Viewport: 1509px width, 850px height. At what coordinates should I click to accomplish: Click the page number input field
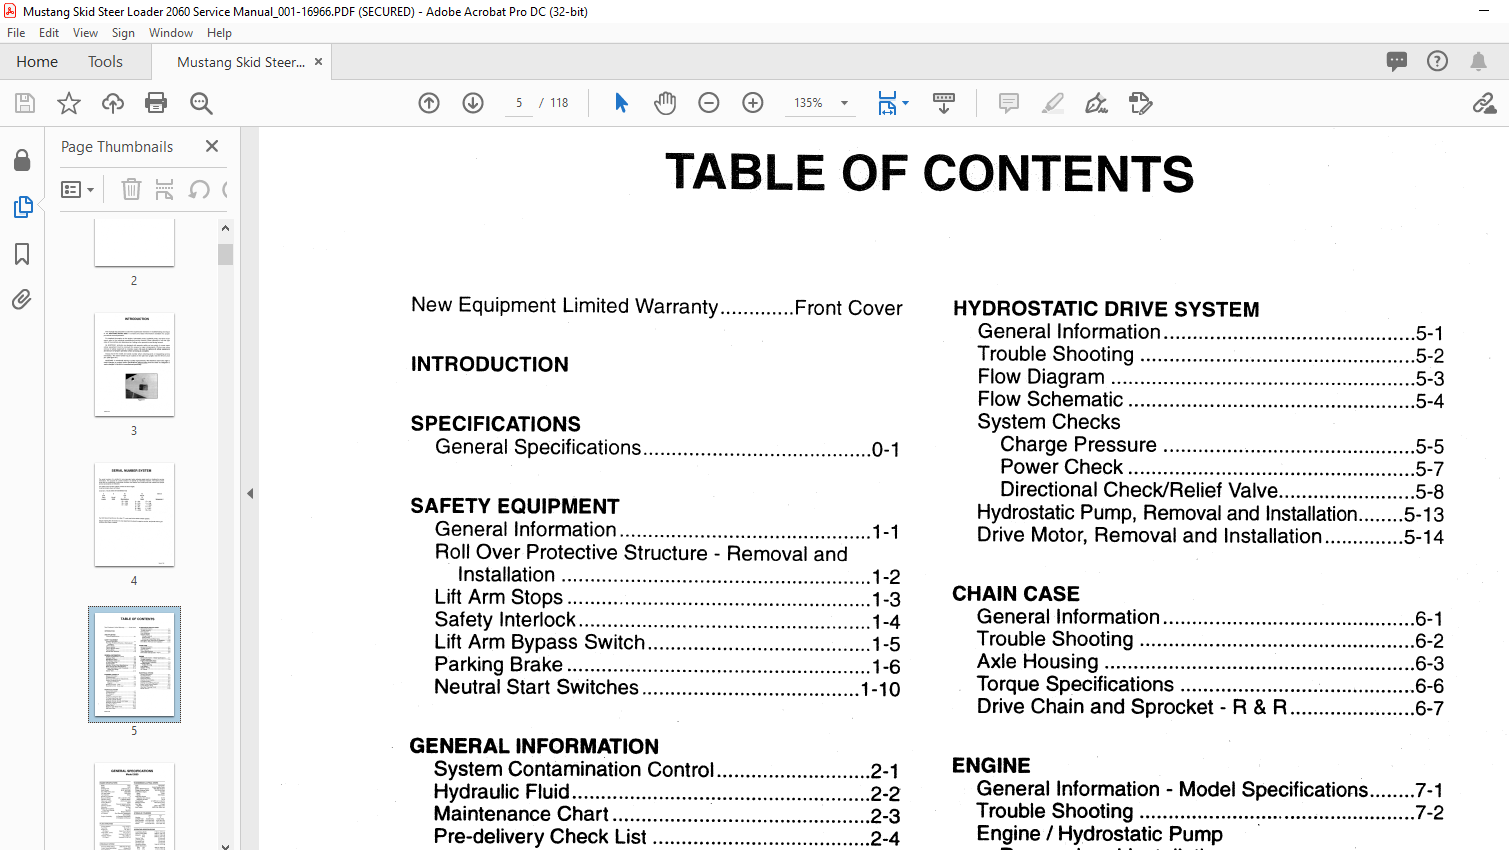(519, 103)
